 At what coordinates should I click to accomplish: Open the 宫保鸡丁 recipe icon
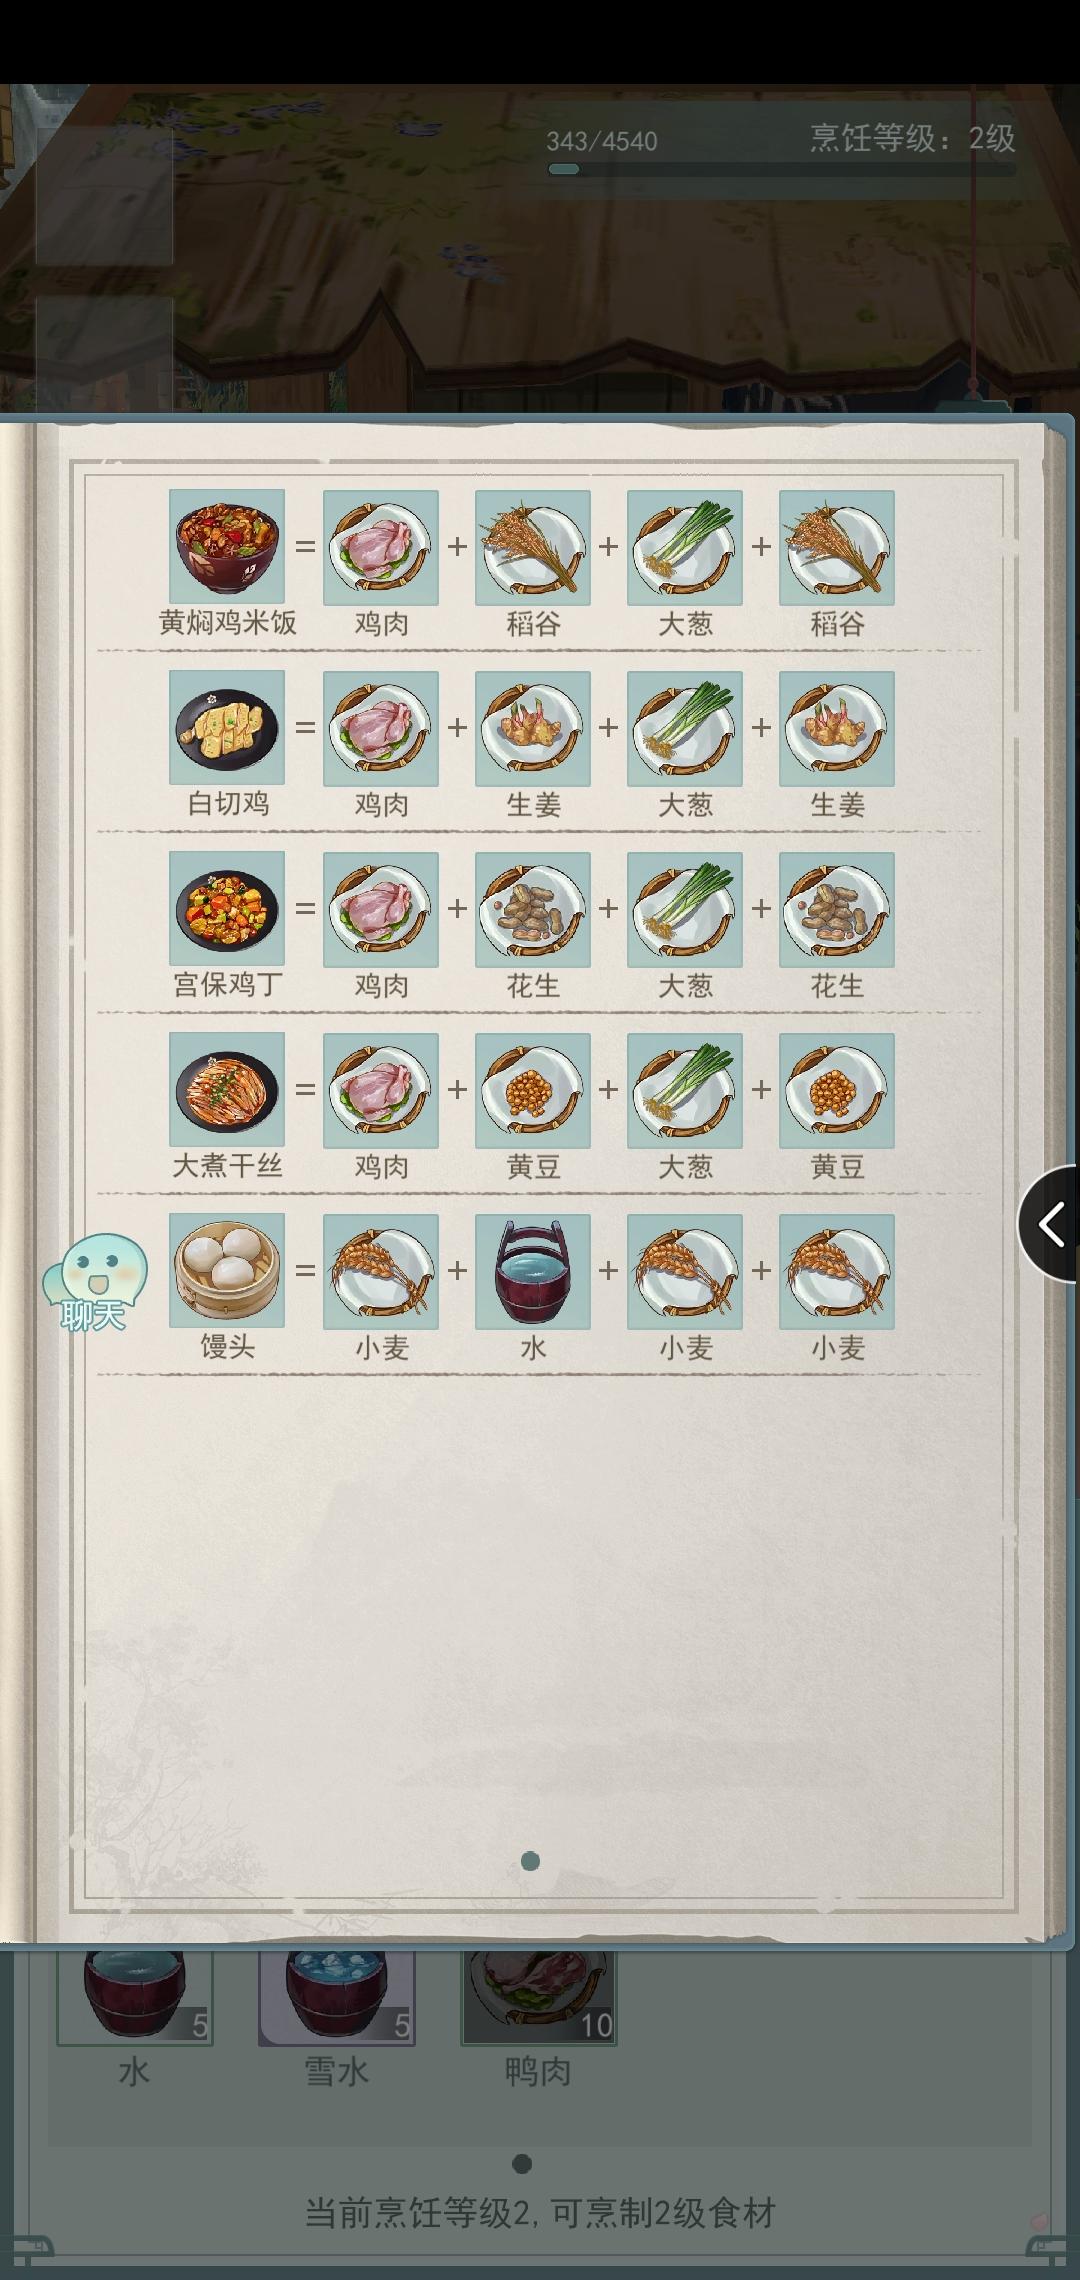click(x=227, y=909)
